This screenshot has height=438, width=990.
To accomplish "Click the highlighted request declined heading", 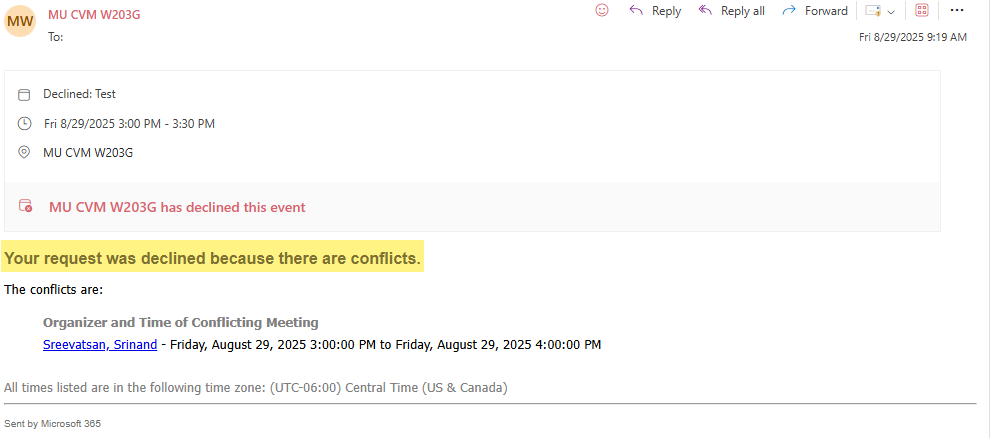I will 212,259.
